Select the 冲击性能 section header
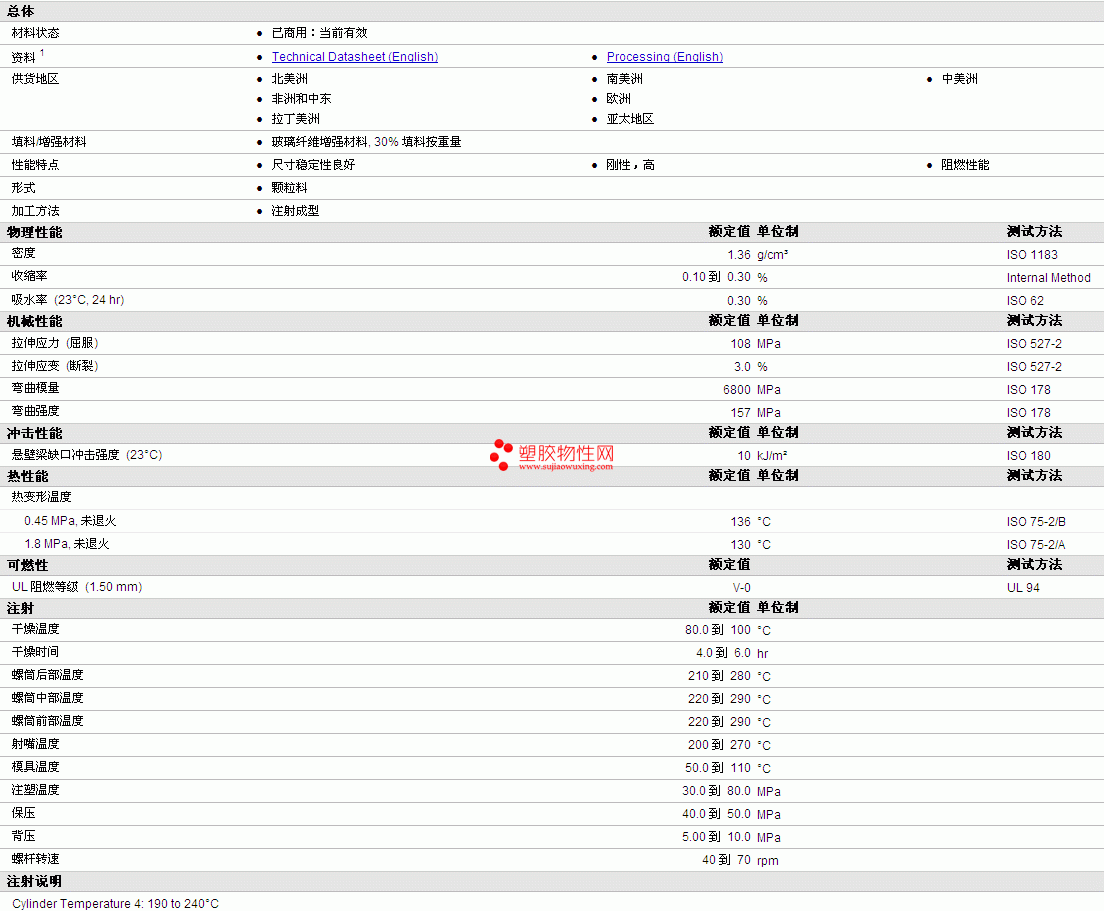Image resolution: width=1104 pixels, height=911 pixels. click(34, 434)
